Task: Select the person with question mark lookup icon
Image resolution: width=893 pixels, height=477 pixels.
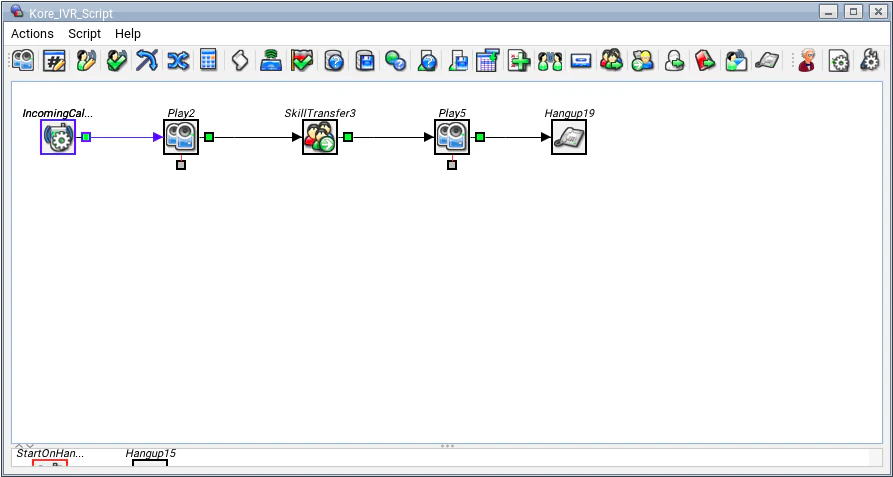Action: [x=427, y=60]
